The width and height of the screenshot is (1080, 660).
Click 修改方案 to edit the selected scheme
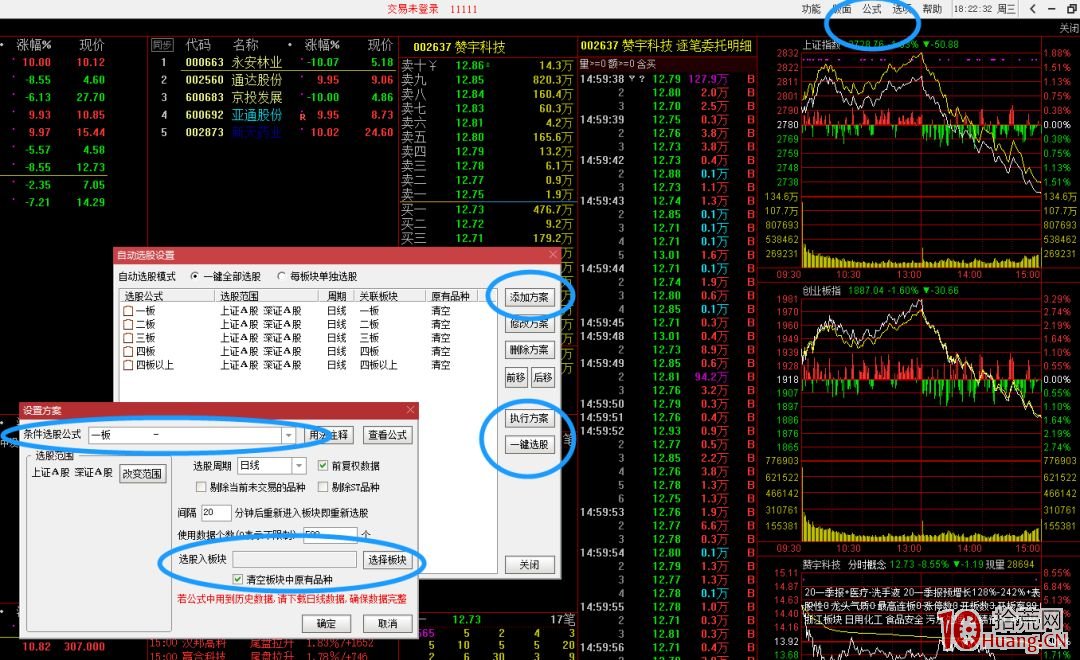529,324
